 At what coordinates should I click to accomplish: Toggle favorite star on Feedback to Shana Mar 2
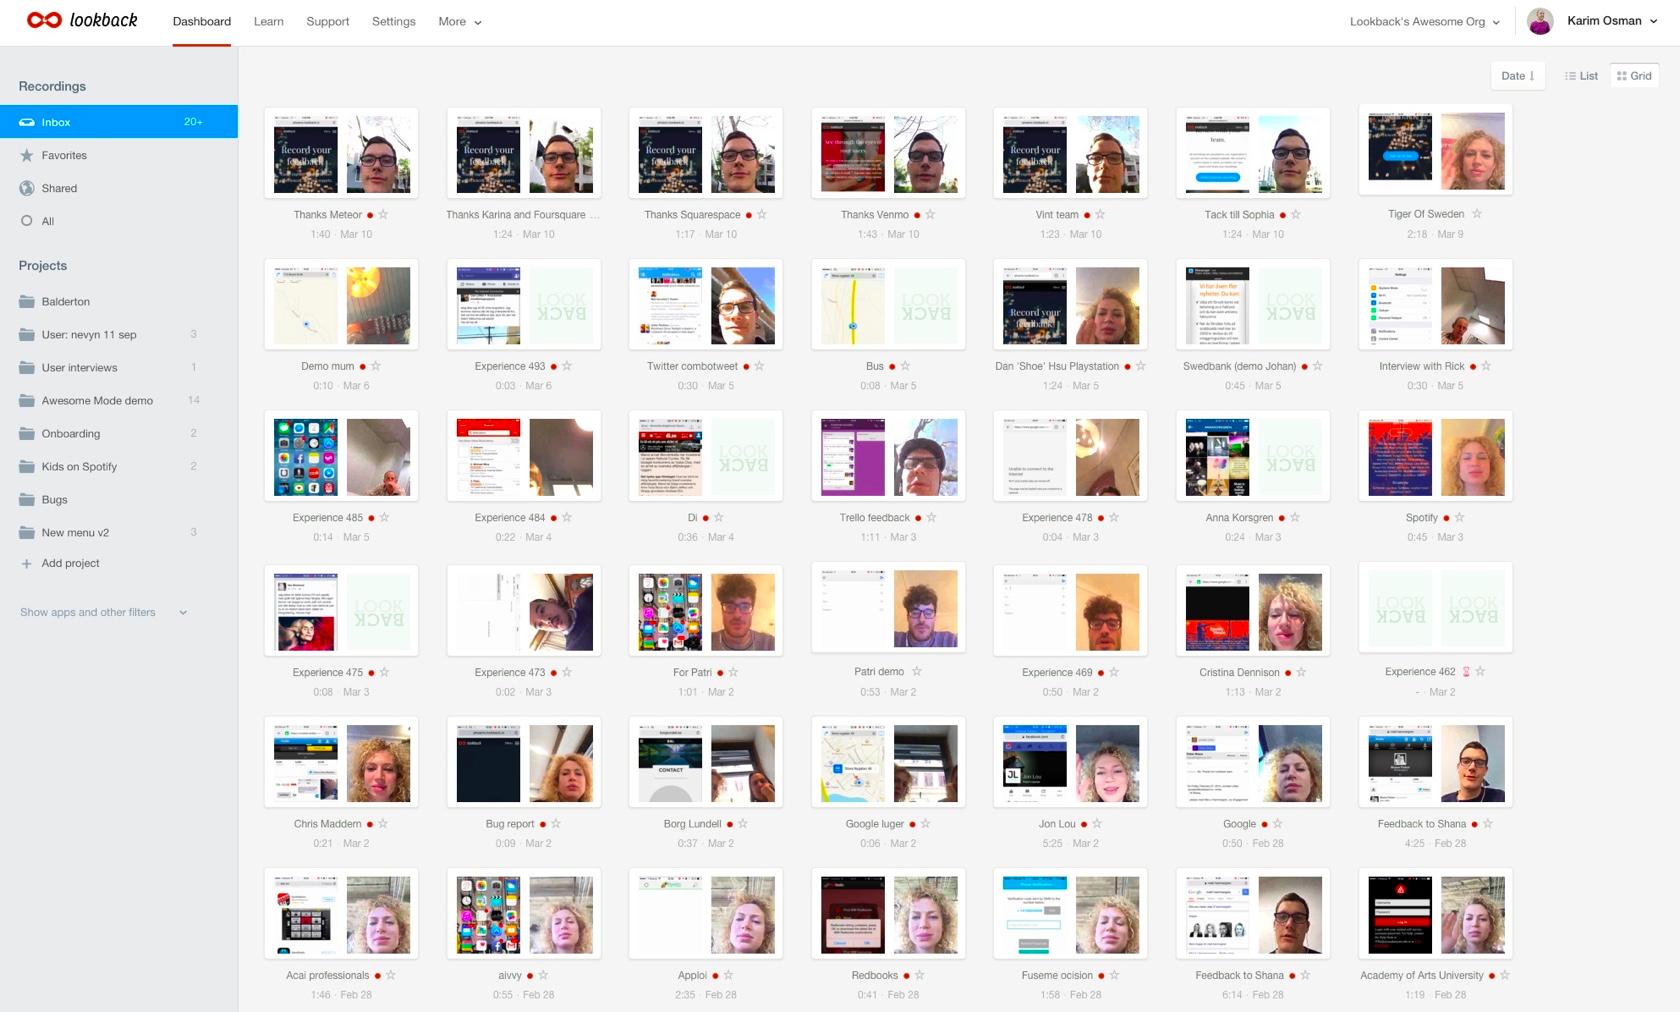tap(1488, 824)
